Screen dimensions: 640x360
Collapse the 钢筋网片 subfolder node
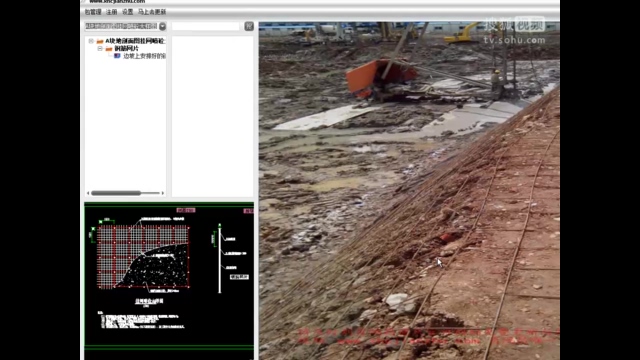click(100, 48)
